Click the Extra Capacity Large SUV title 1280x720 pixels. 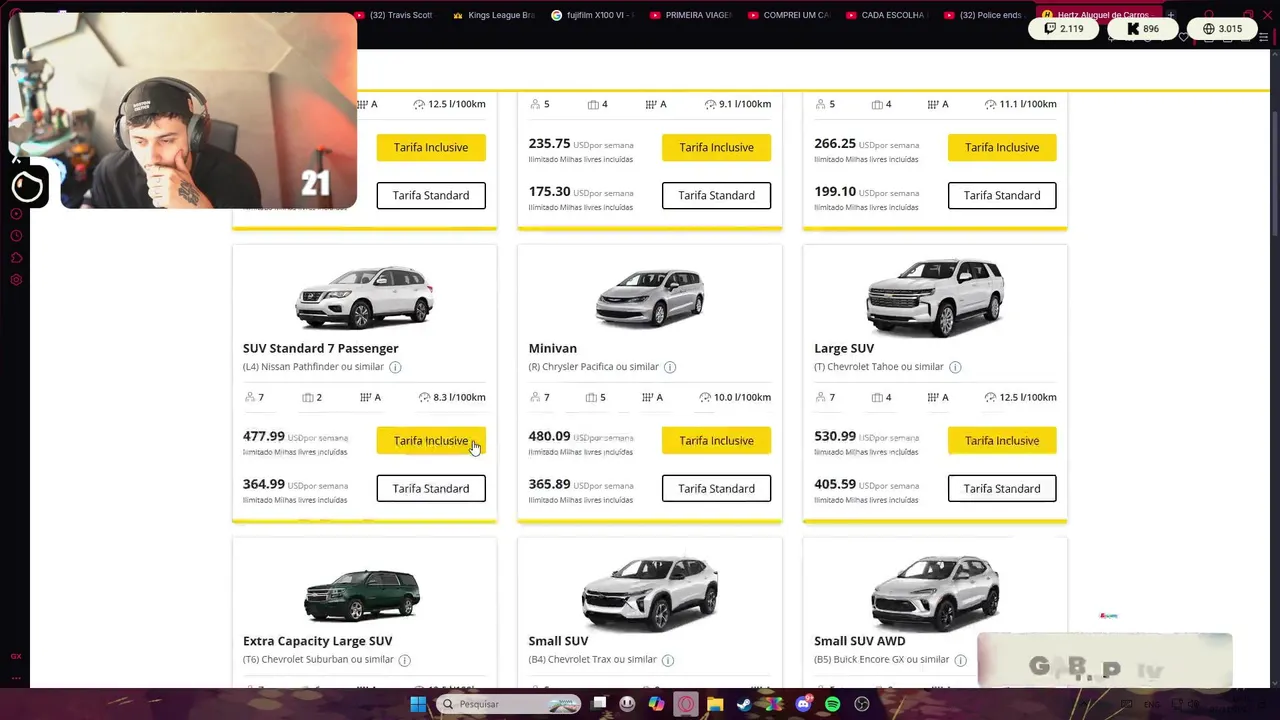point(318,641)
